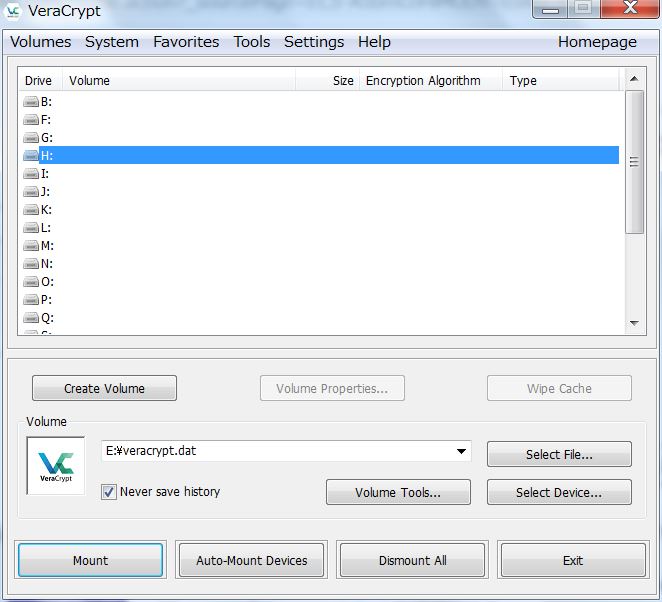Screen dimensions: 662x602
Task: Click the M: drive icon
Action: 31,246
